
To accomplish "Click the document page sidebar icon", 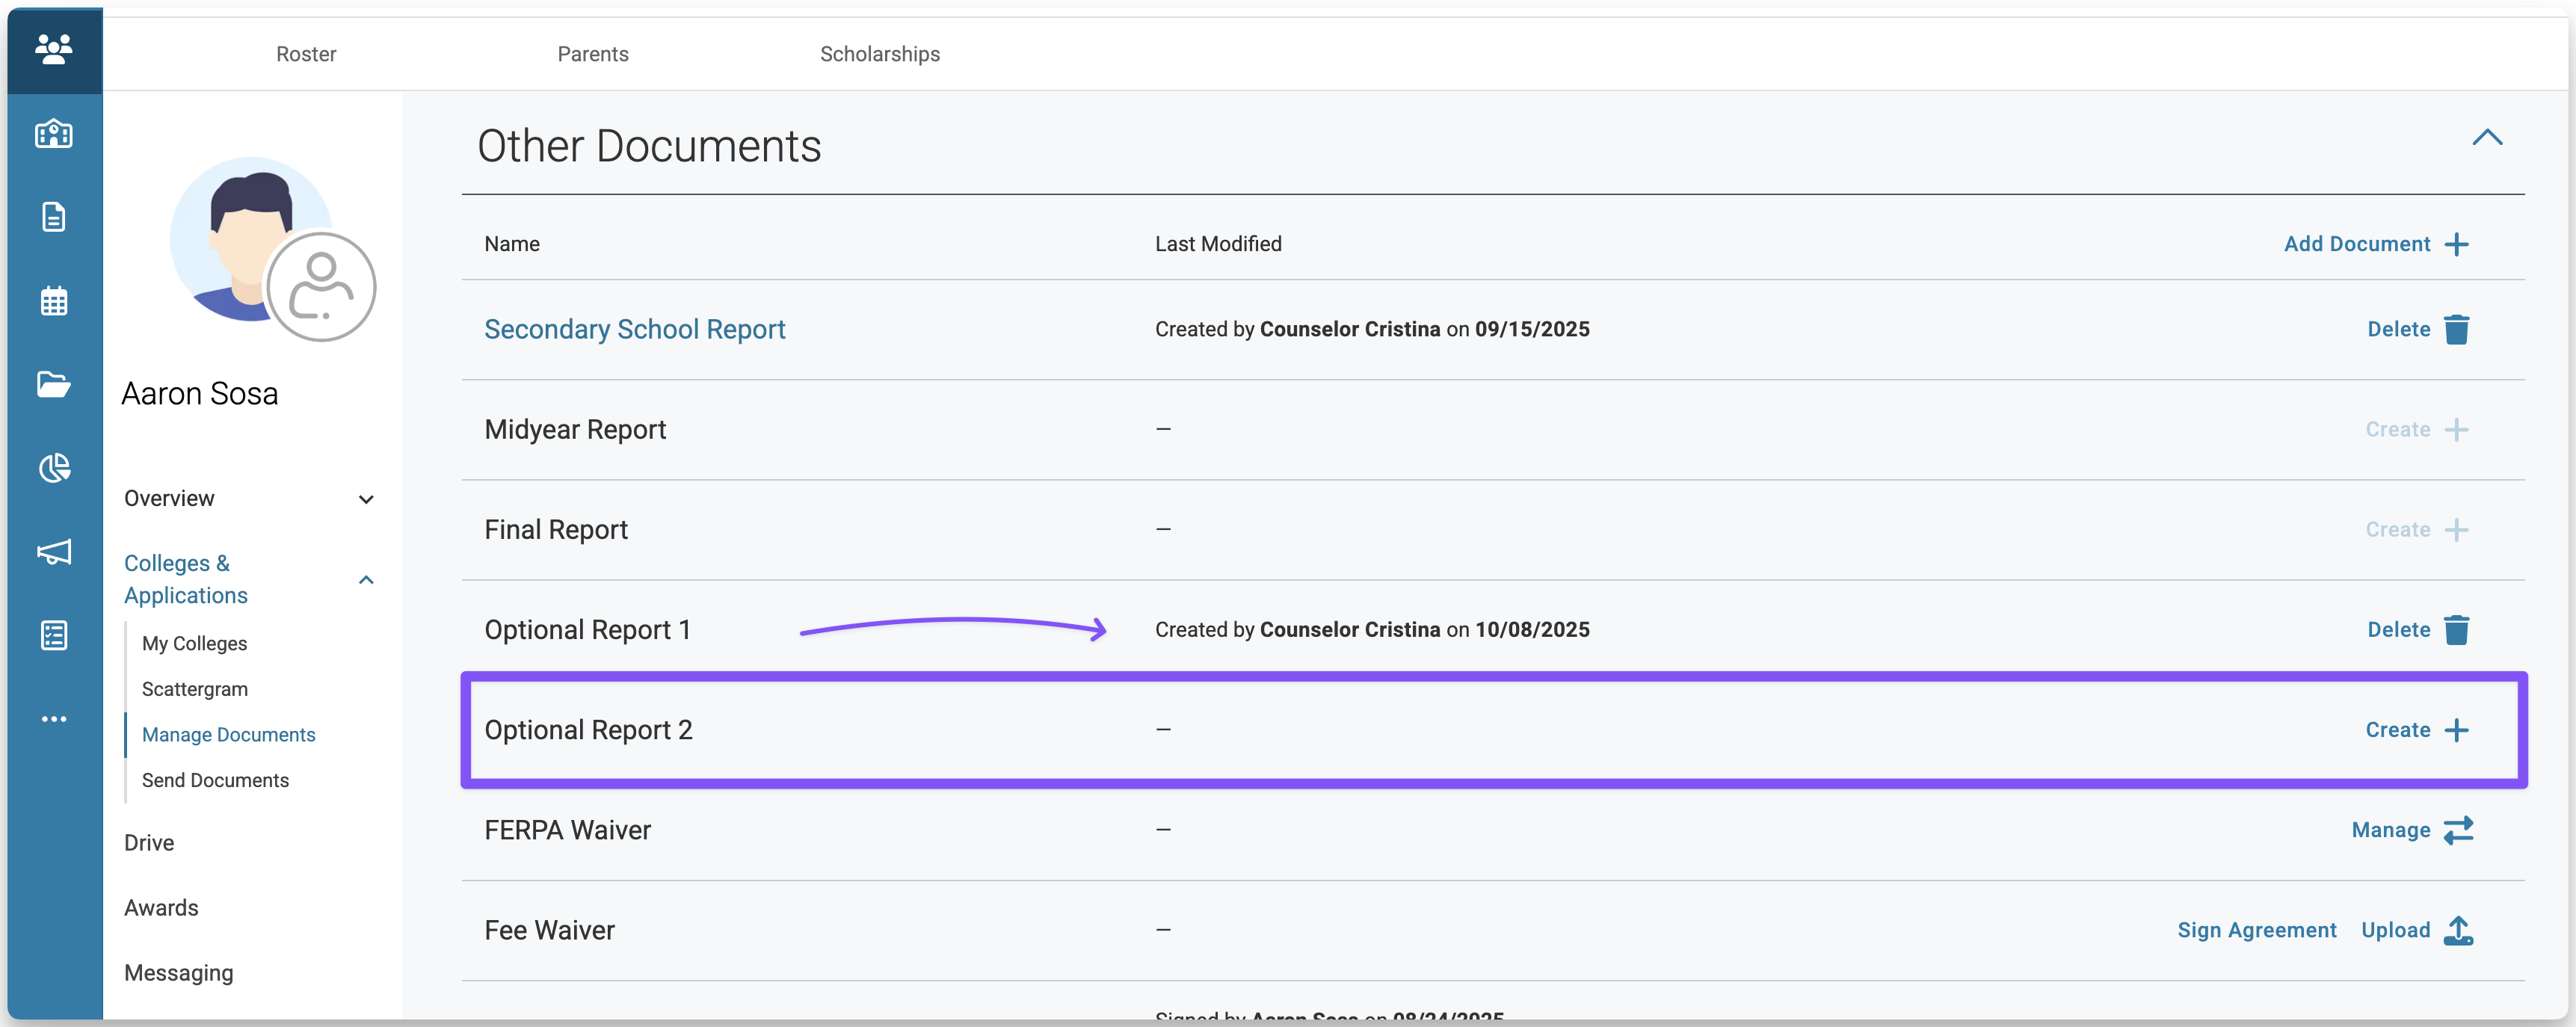I will tap(53, 217).
